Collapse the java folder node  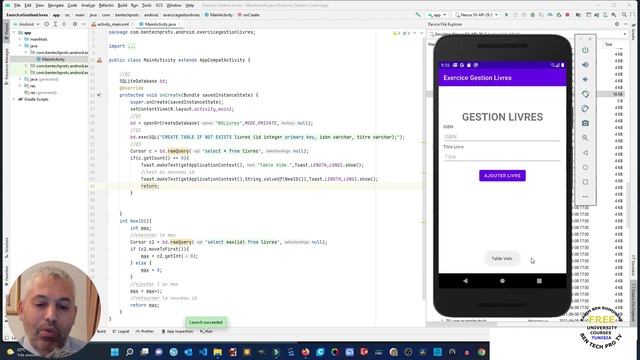pos(20,46)
